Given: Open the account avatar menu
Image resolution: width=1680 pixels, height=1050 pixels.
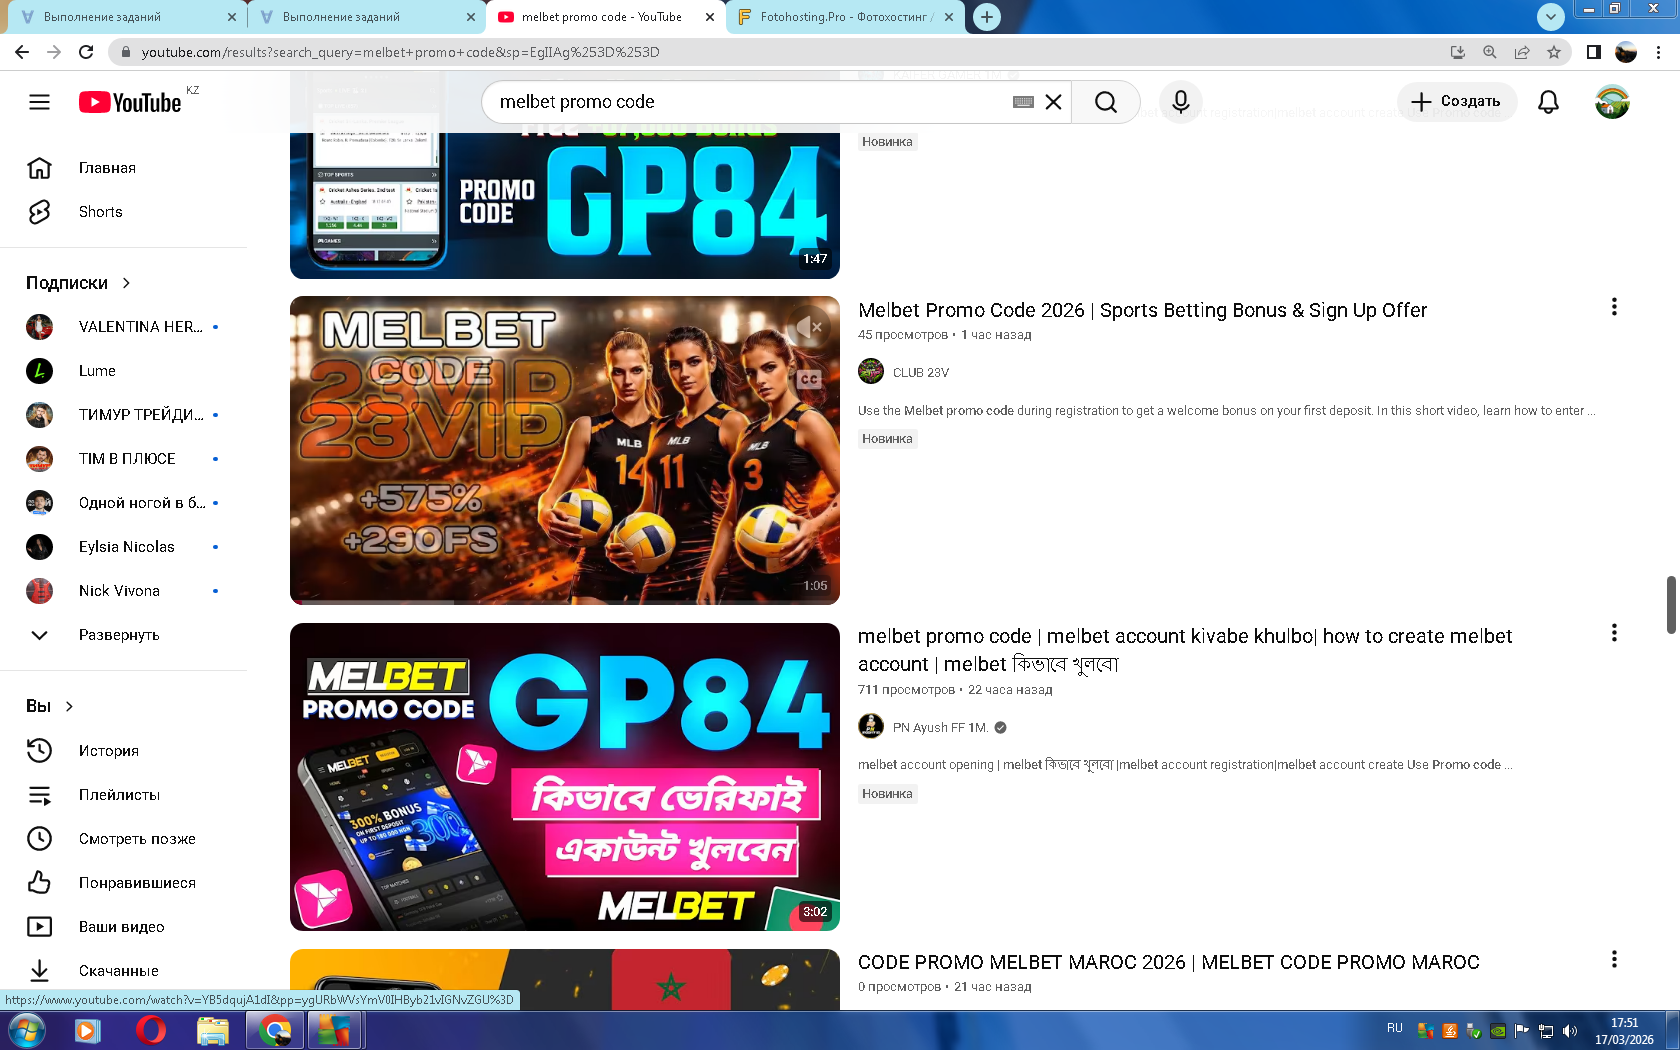Looking at the screenshot, I should (x=1612, y=102).
